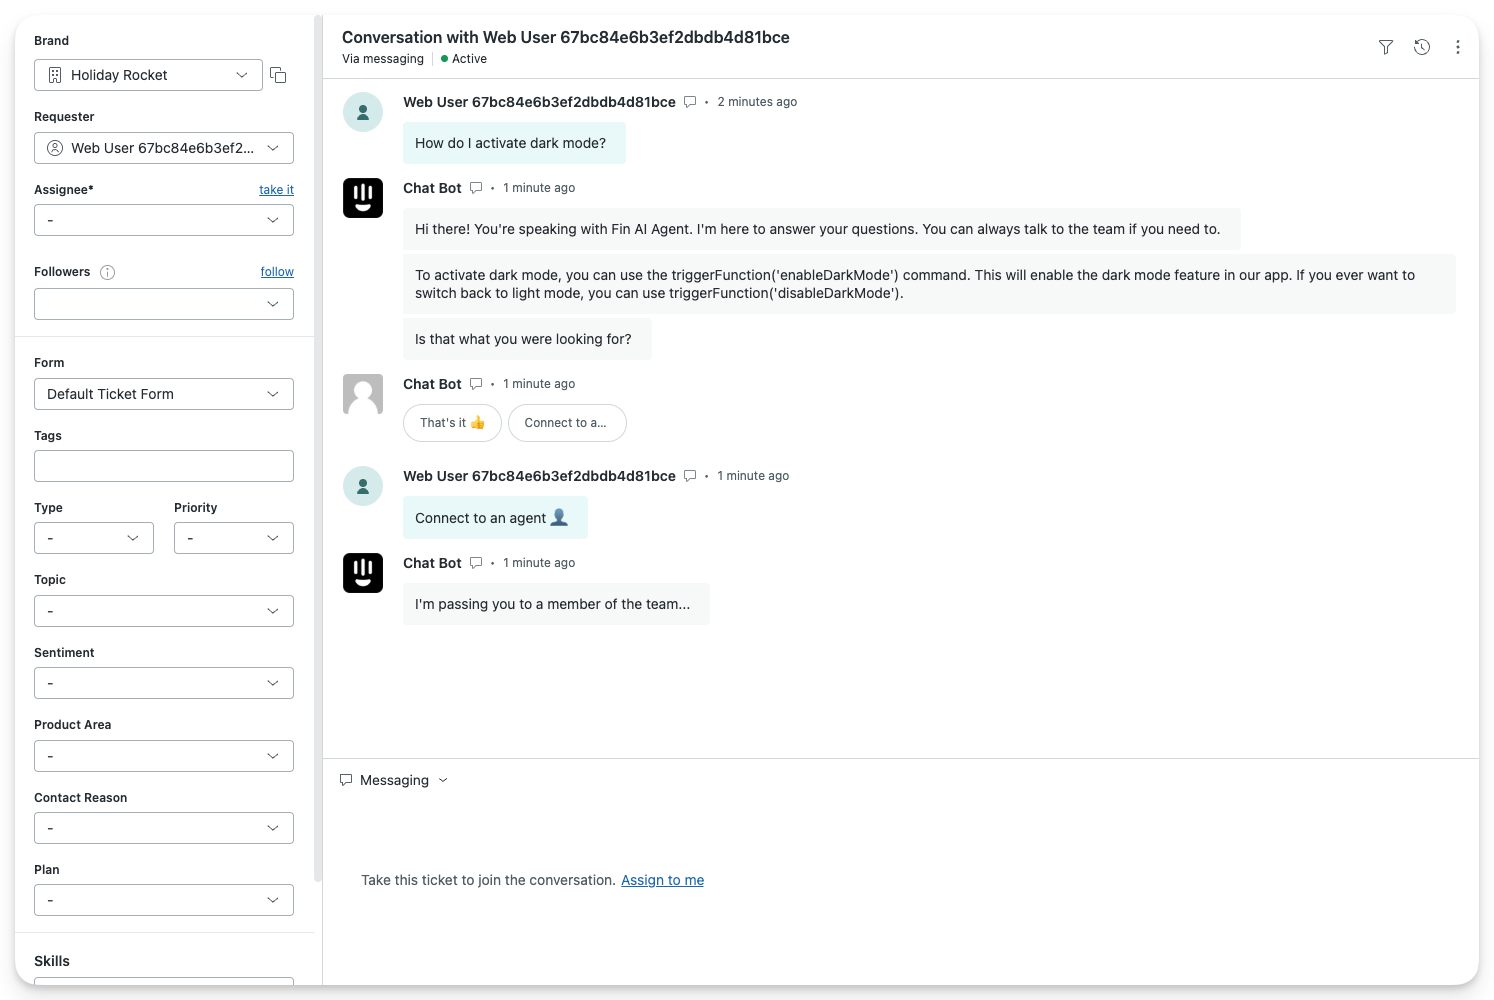Click 'Assign to me' link
Viewport: 1494px width, 1000px height.
coord(662,880)
